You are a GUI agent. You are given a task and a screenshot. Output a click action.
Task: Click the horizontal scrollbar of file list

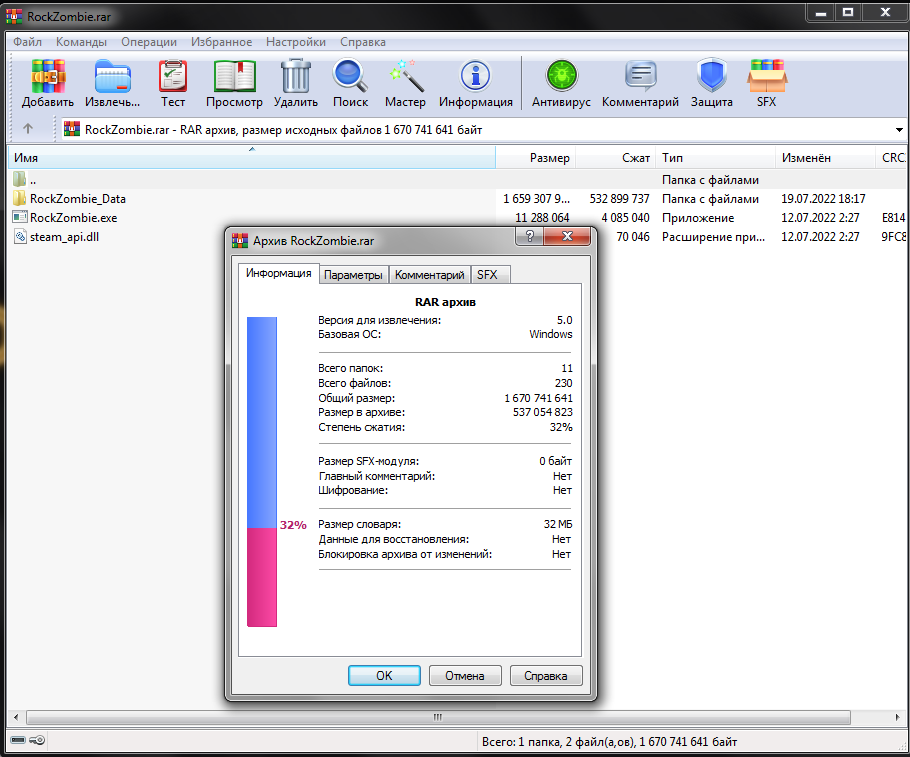[437, 717]
